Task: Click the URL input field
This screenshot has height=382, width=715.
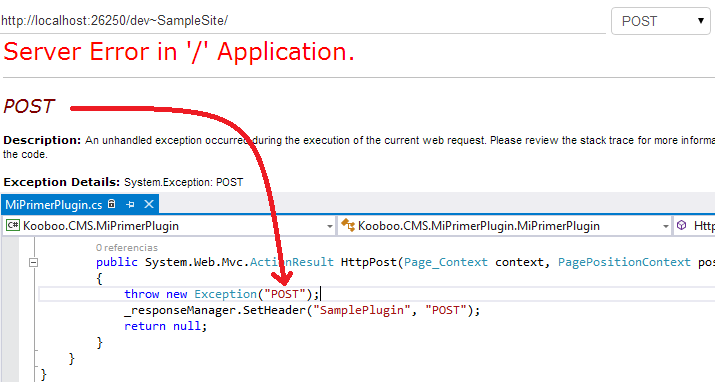Action: tap(303, 21)
